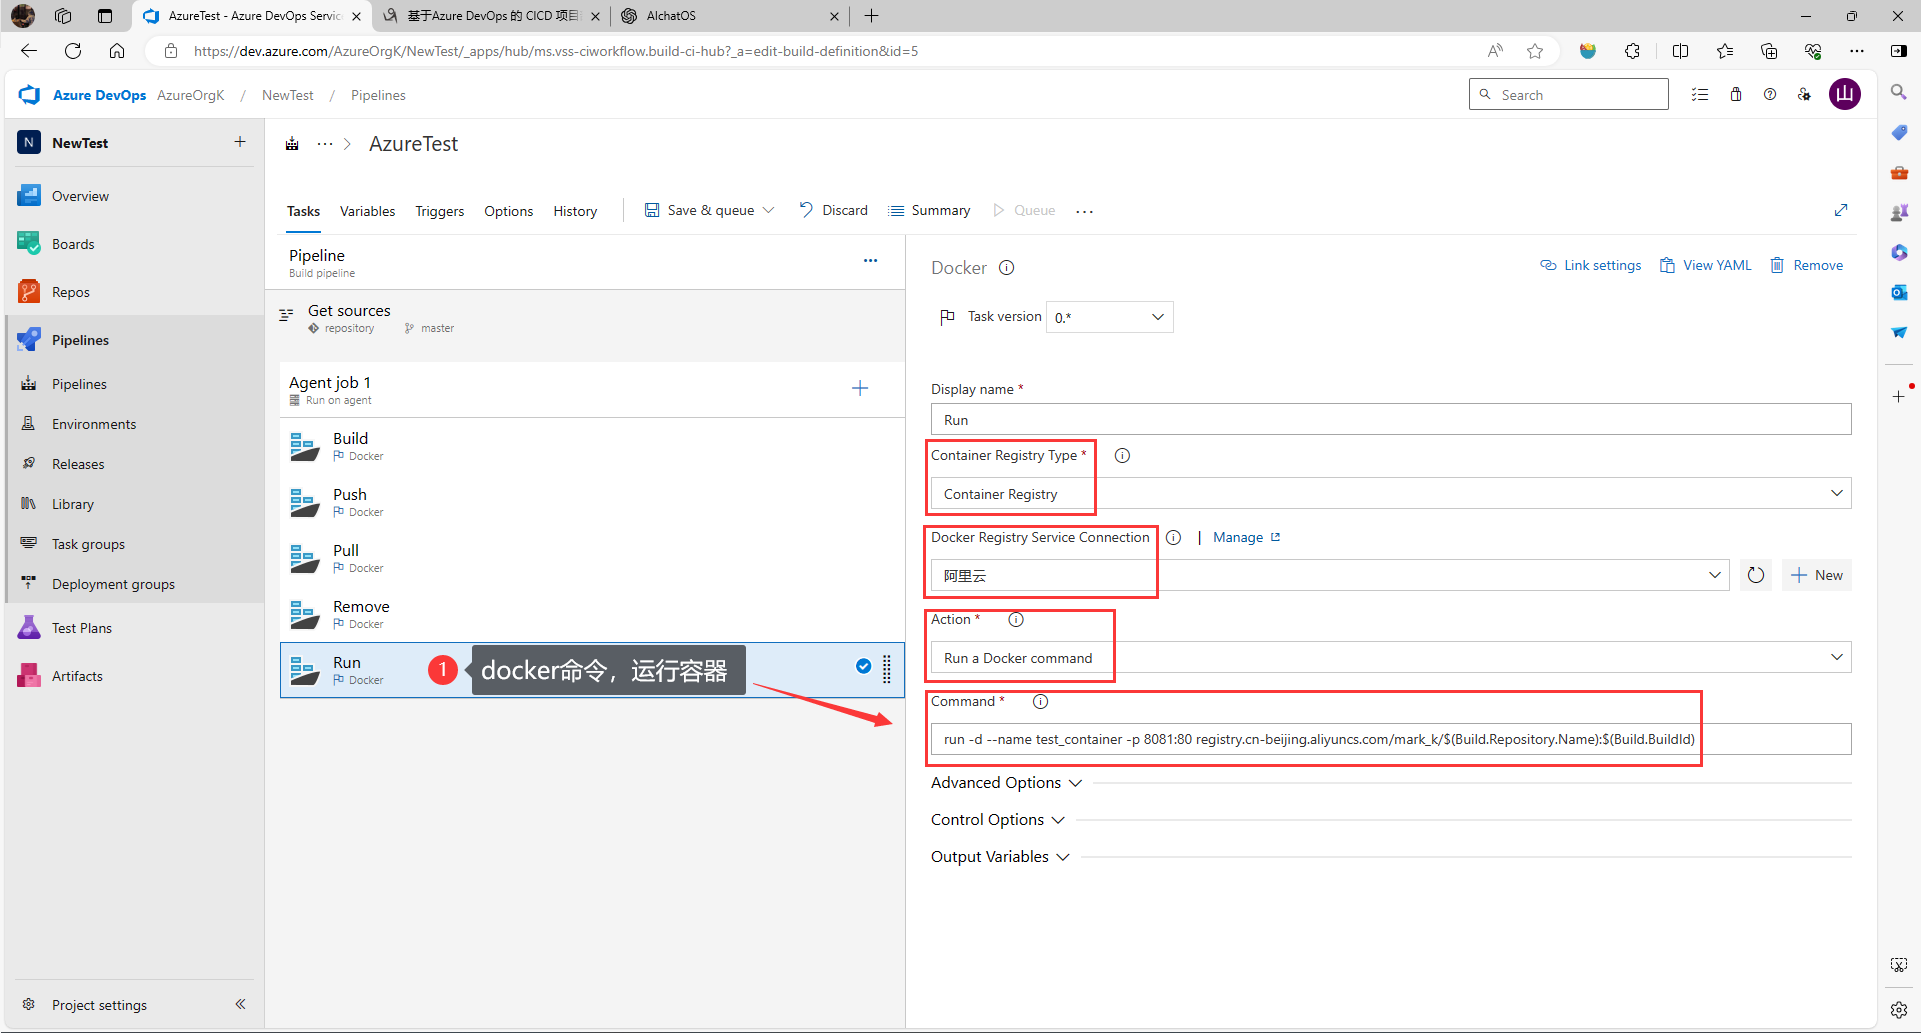Click Link settings
Viewport: 1921px width, 1033px height.
point(1591,265)
